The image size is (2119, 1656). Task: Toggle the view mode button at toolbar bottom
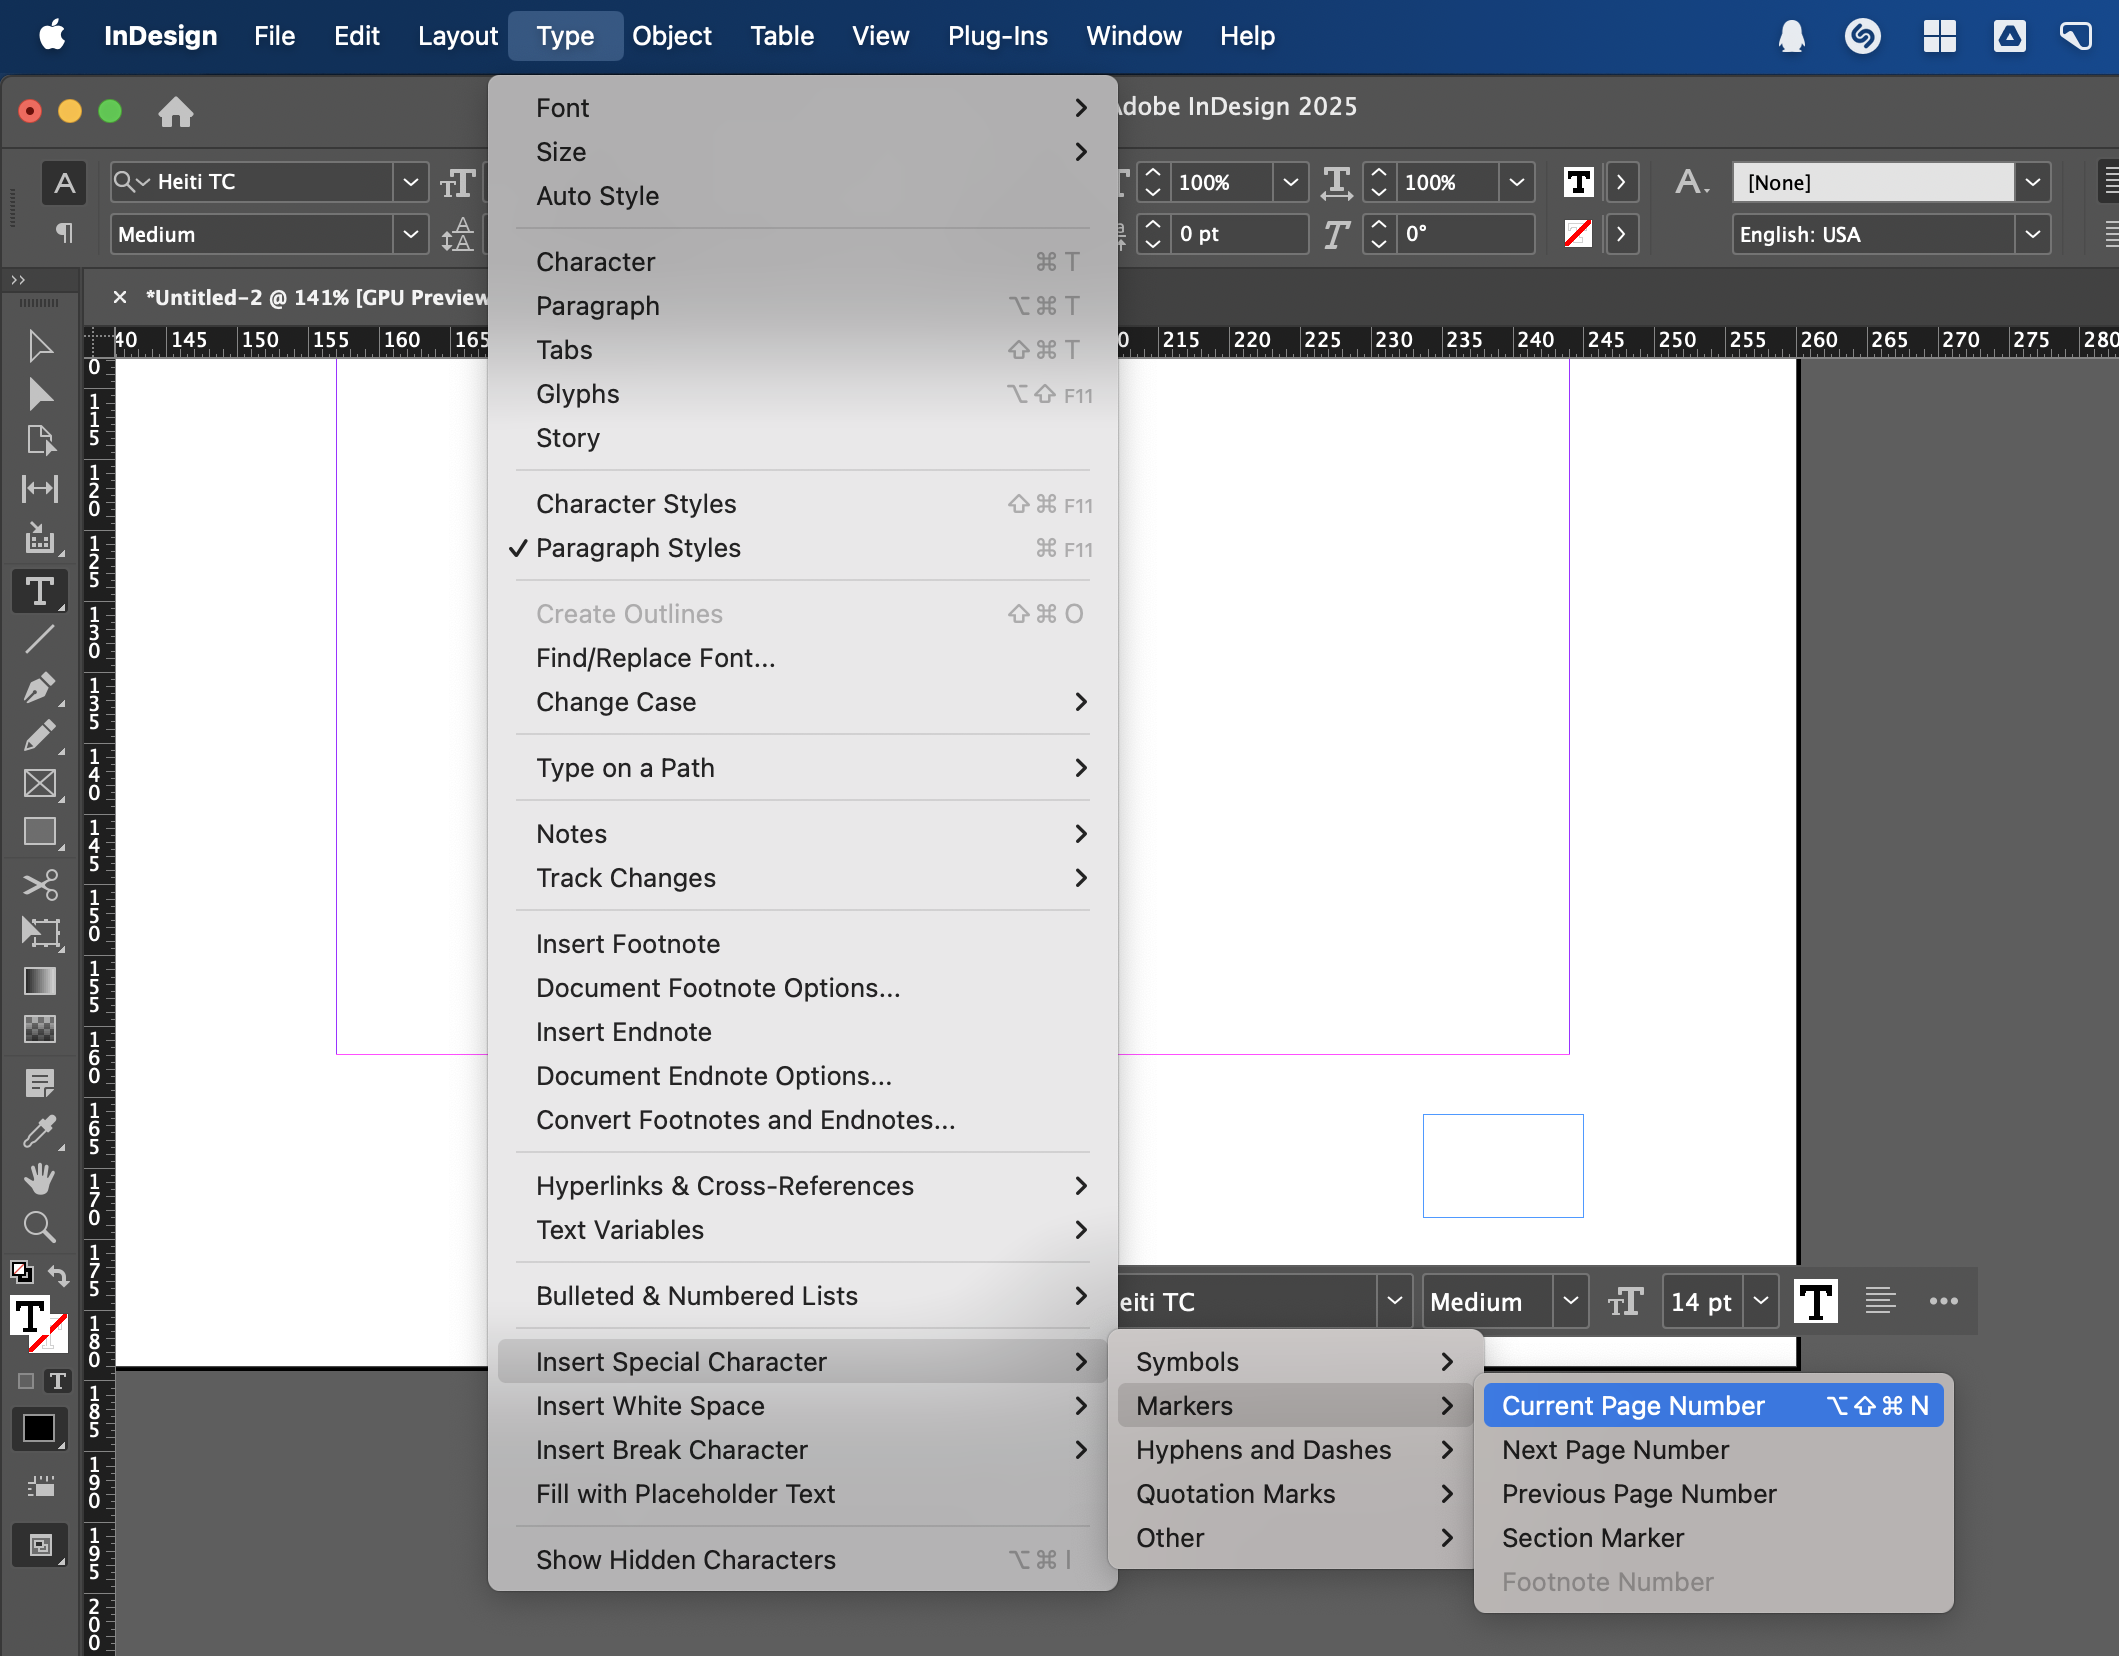point(40,1546)
